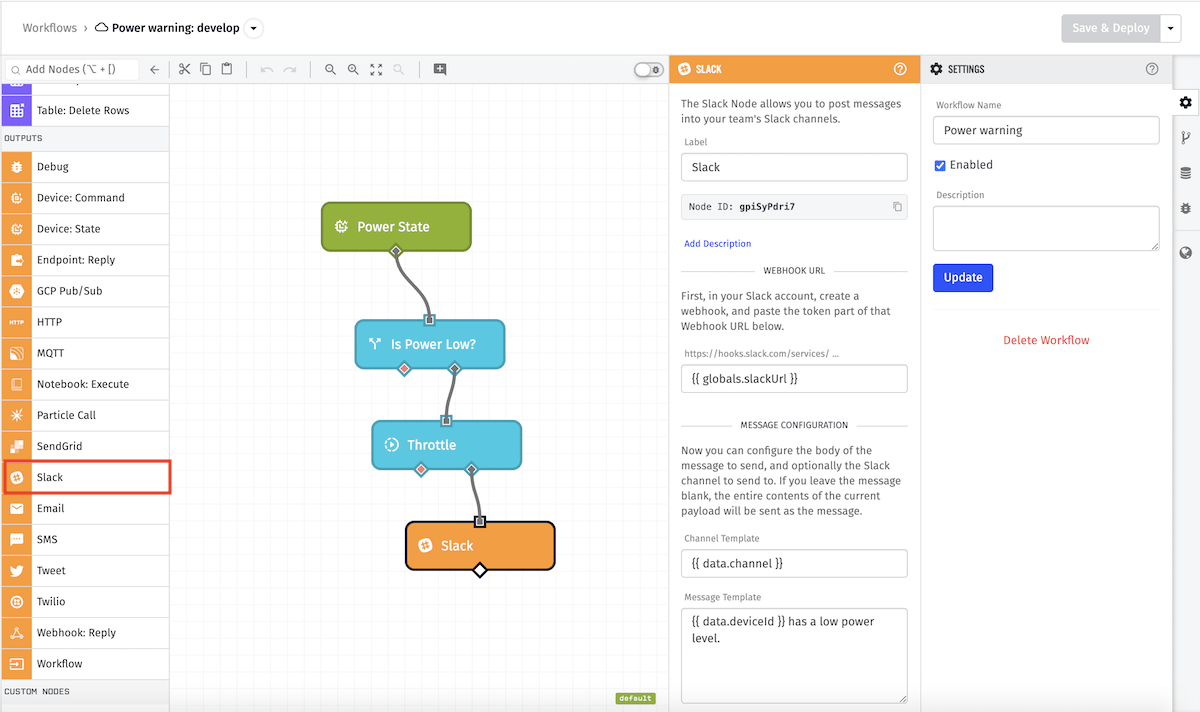Zoom in on the workflow canvas
This screenshot has width=1200, height=712.
point(353,70)
